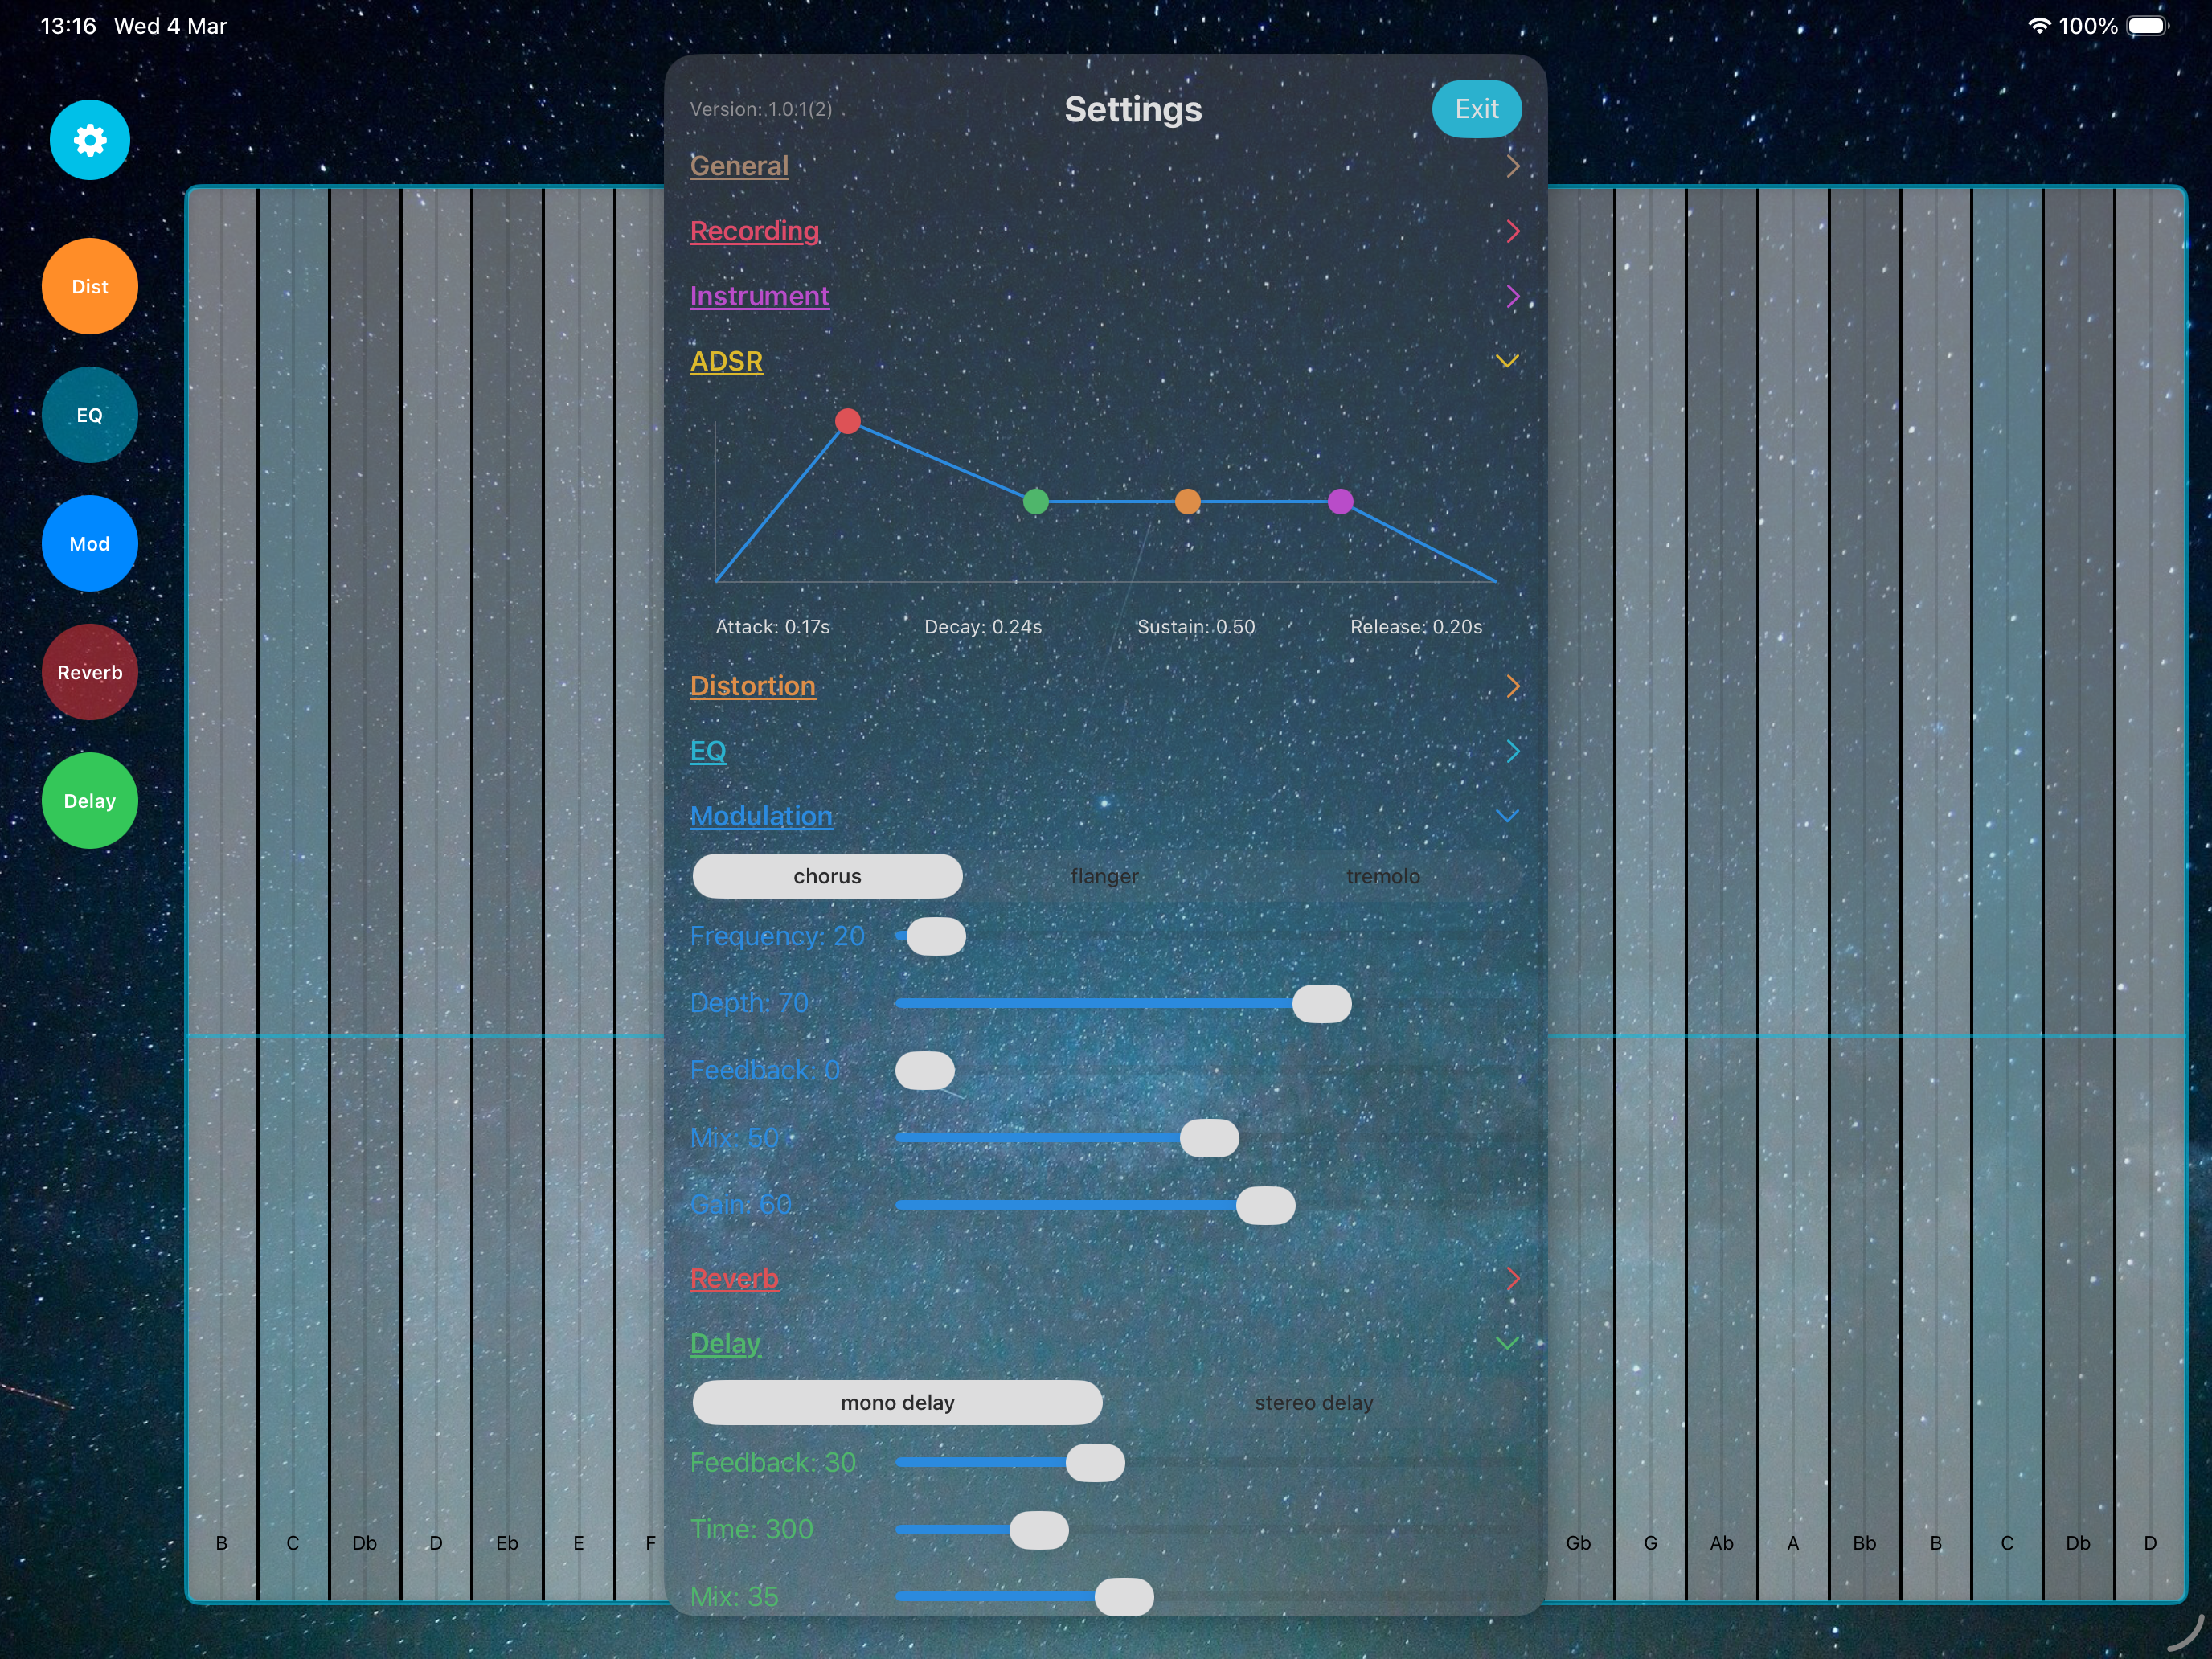Screen dimensions: 2212x1659
Task: Click the Delay section heading
Action: click(x=725, y=1343)
